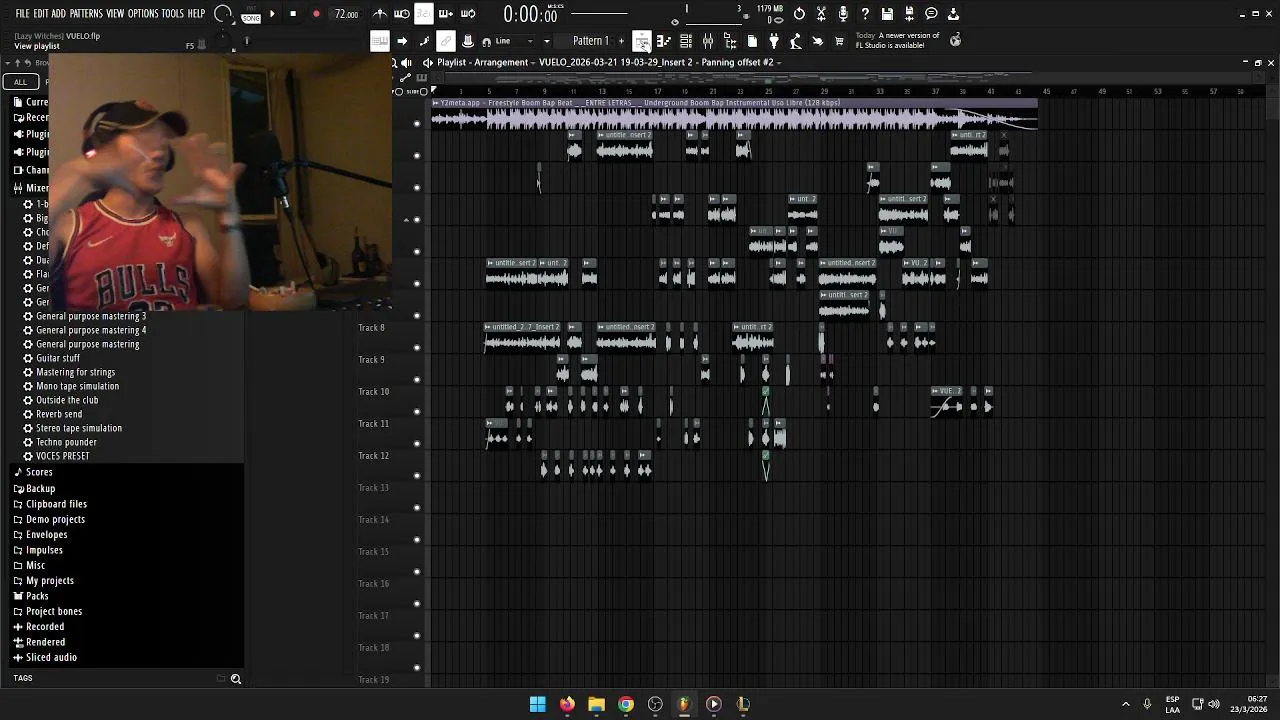Arm the red Record button
The width and height of the screenshot is (1280, 720).
316,14
